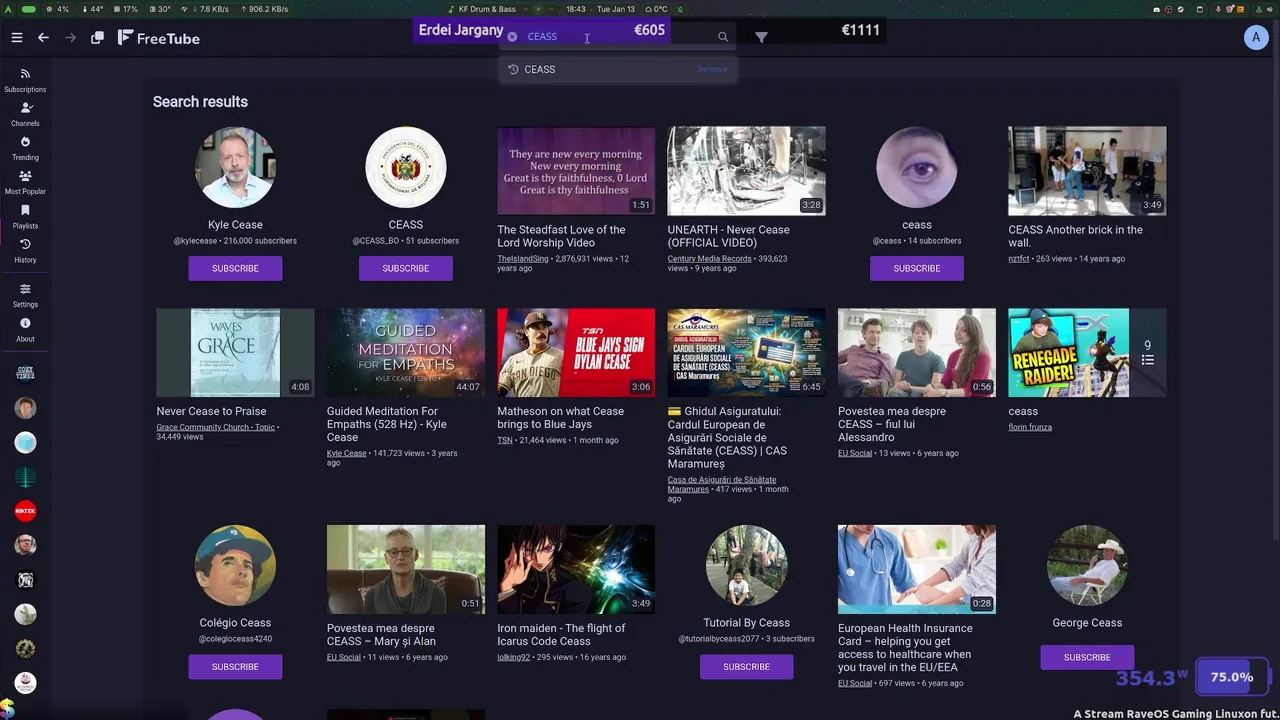Subscribe to Kyle Cease
The width and height of the screenshot is (1280, 720).
click(x=235, y=268)
